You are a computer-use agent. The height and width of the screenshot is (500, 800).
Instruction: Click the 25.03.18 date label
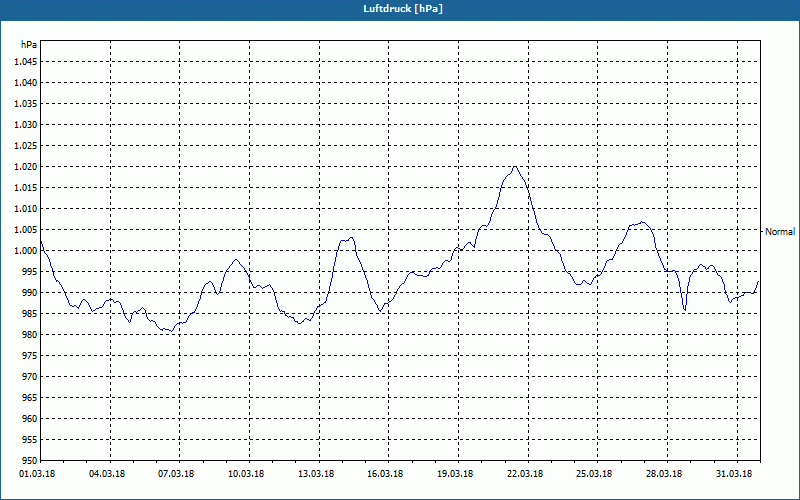(x=594, y=473)
